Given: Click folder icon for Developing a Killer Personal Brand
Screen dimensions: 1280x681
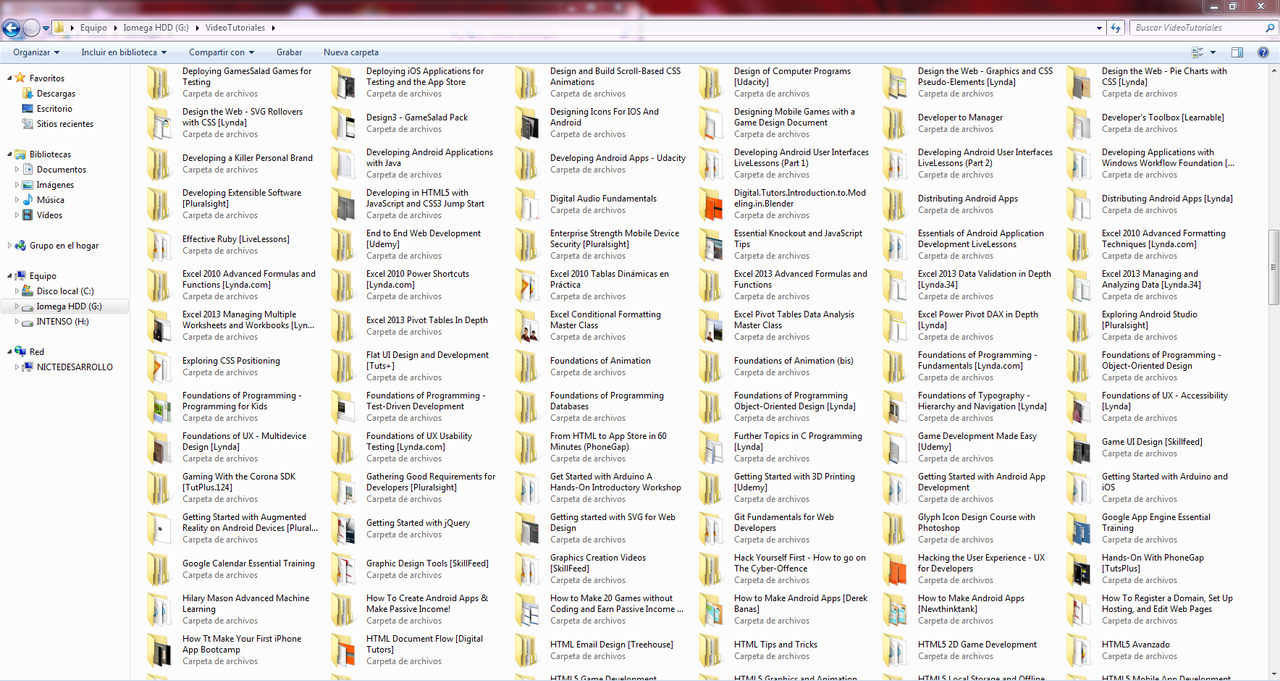Looking at the screenshot, I should click(x=160, y=164).
